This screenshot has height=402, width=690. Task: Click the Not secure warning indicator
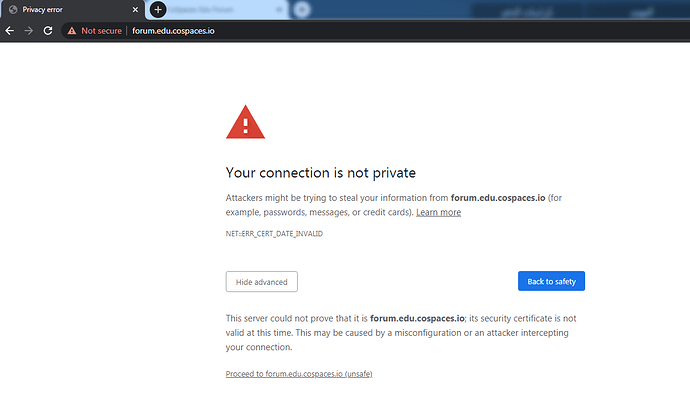click(x=95, y=31)
